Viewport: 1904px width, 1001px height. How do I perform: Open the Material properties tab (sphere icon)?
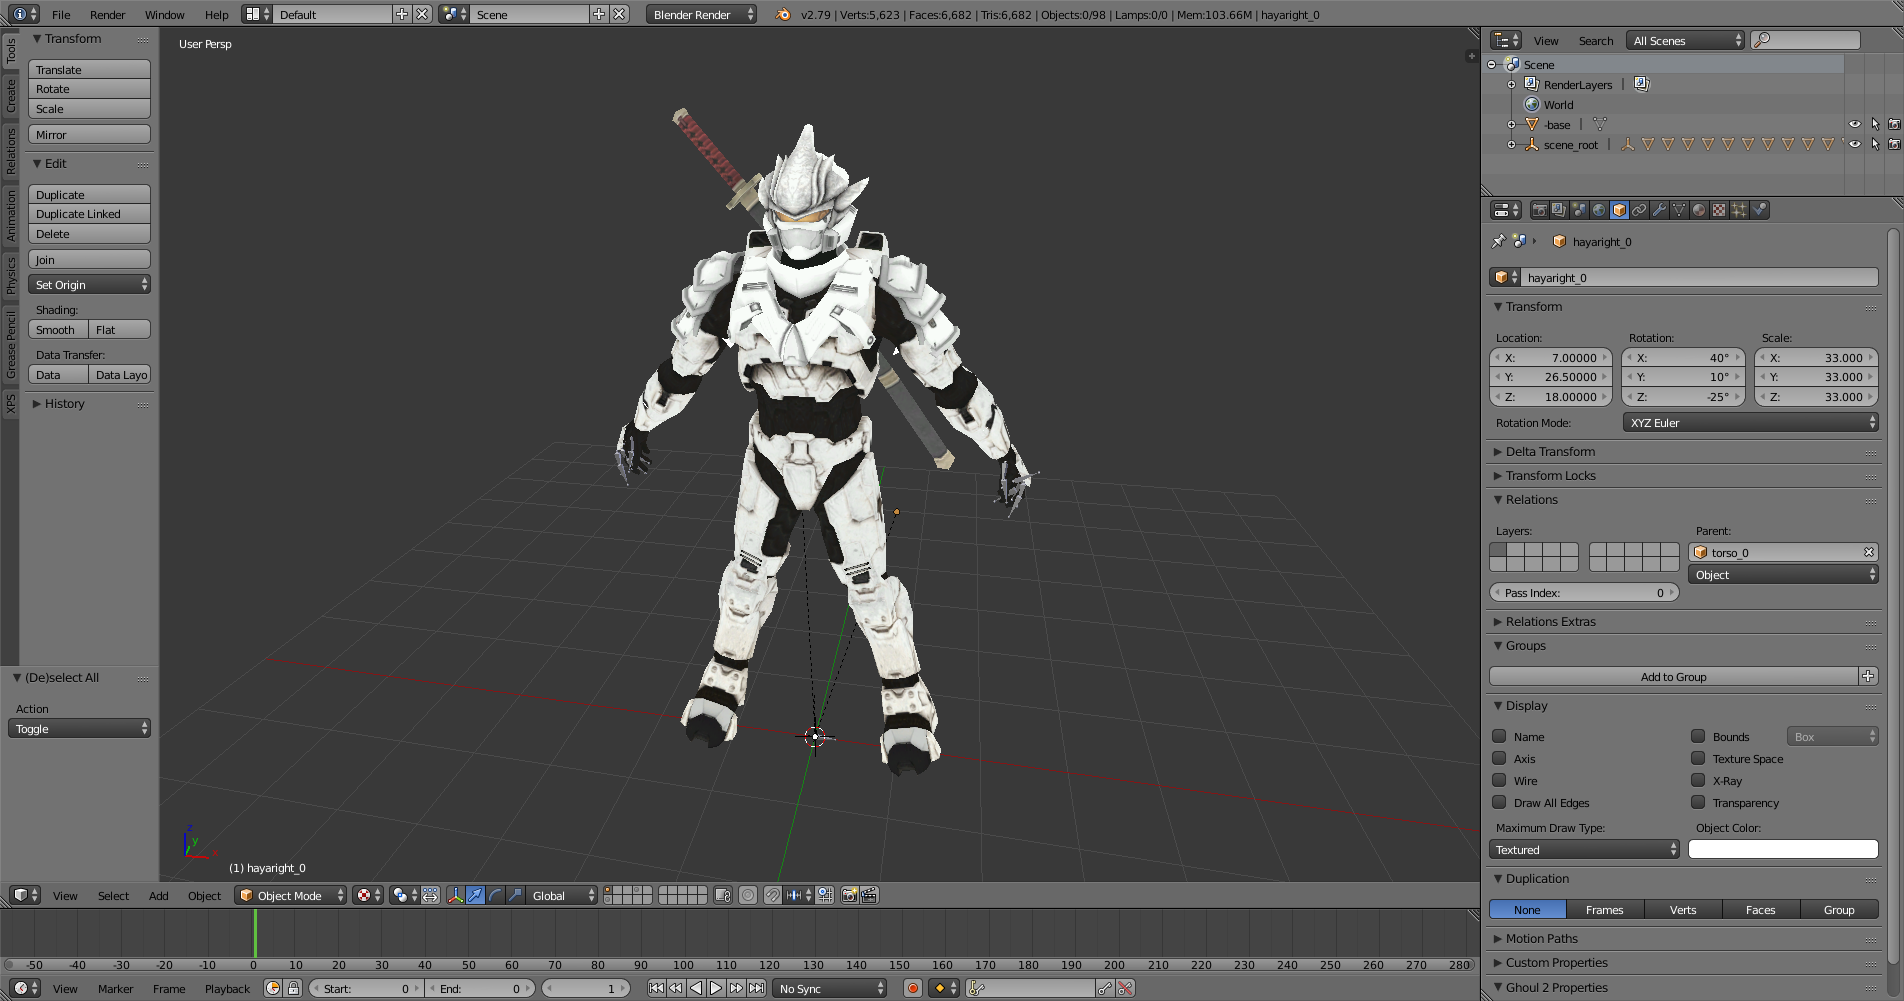[x=1699, y=210]
